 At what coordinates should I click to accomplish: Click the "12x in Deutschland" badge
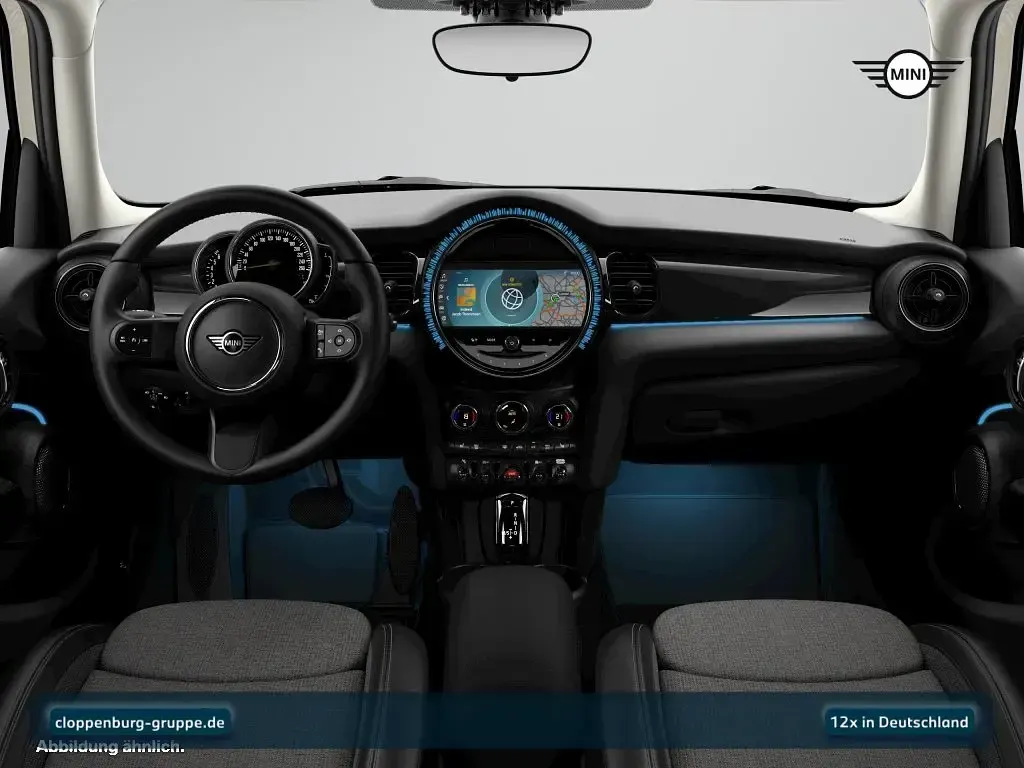(x=899, y=722)
